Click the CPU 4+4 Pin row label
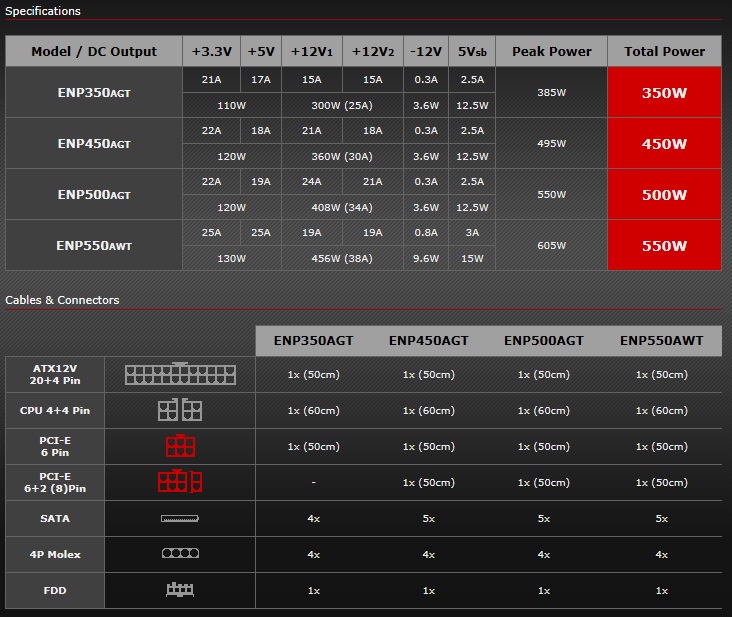732x617 pixels. [x=55, y=410]
